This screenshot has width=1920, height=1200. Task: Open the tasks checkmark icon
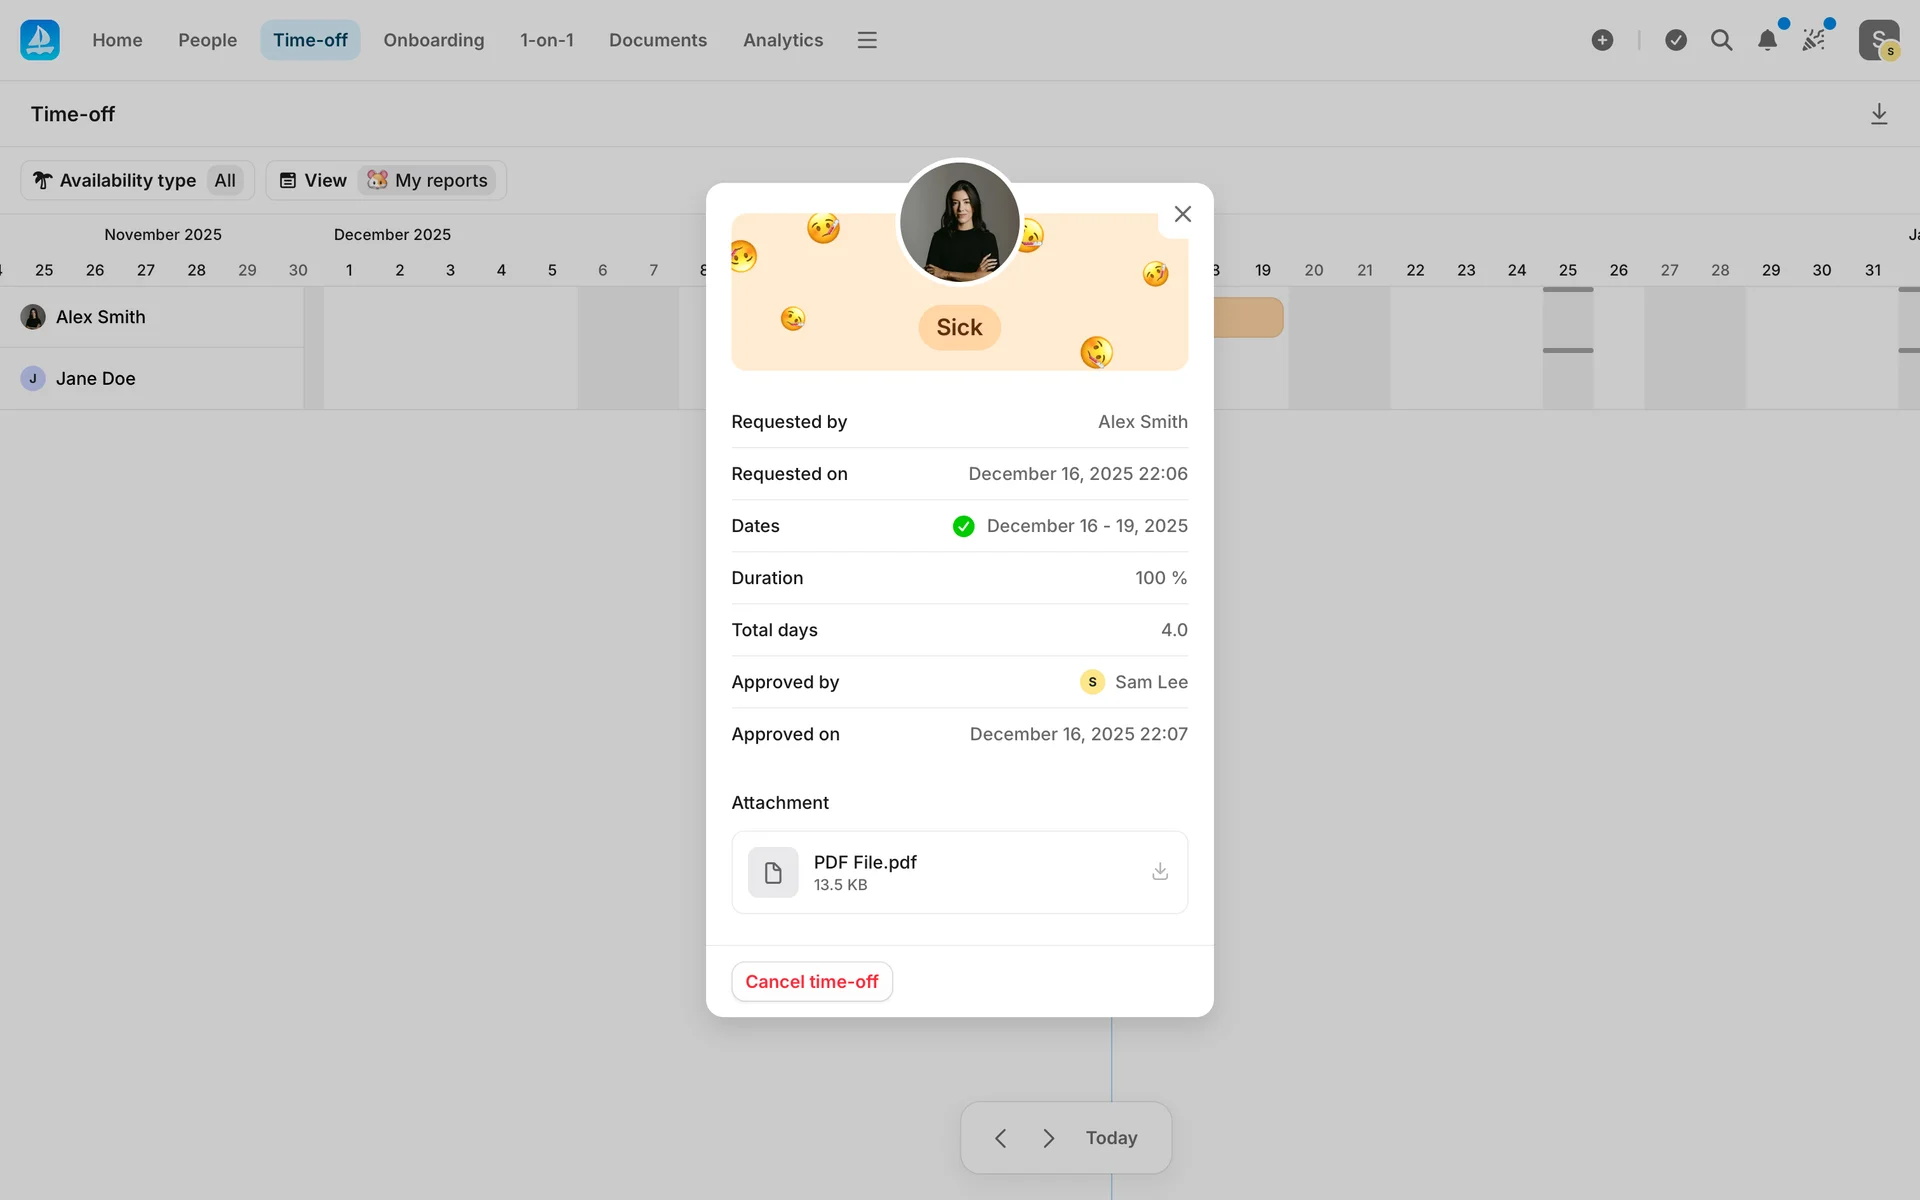pos(1676,40)
